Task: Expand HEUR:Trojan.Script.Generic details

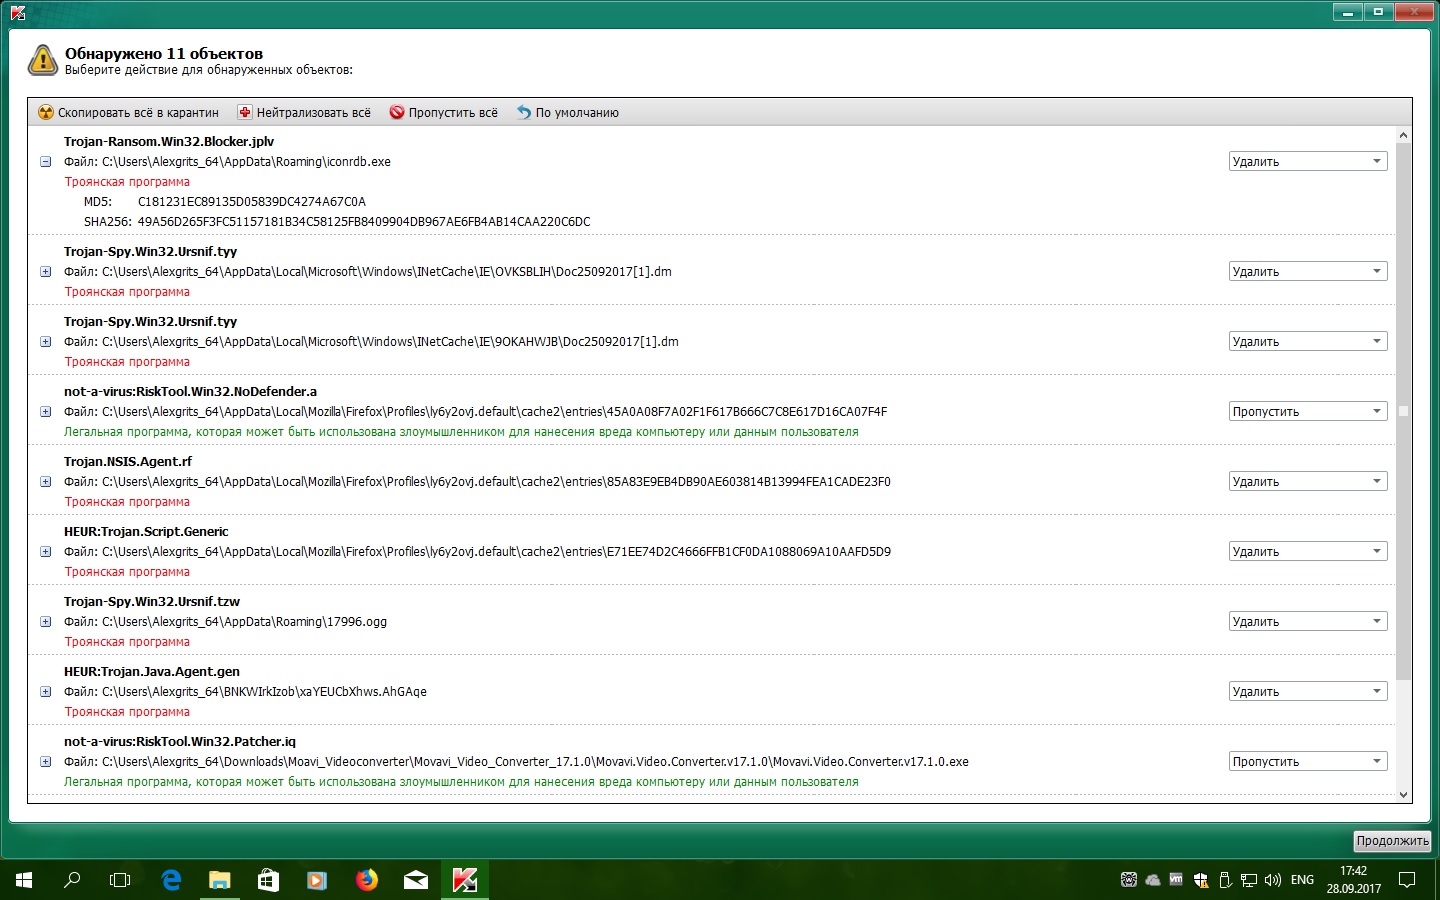Action: (45, 551)
